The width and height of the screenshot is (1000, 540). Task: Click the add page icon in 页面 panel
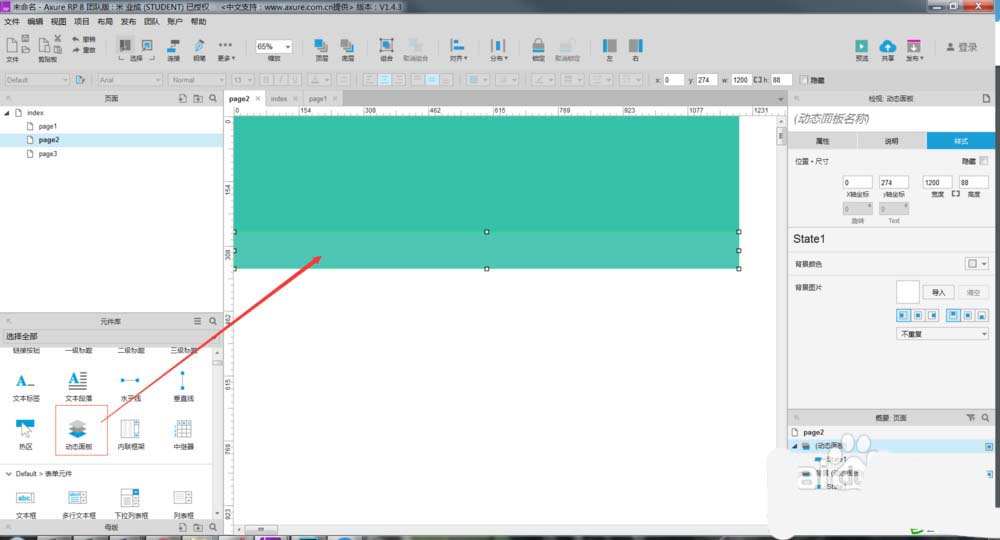tap(182, 98)
